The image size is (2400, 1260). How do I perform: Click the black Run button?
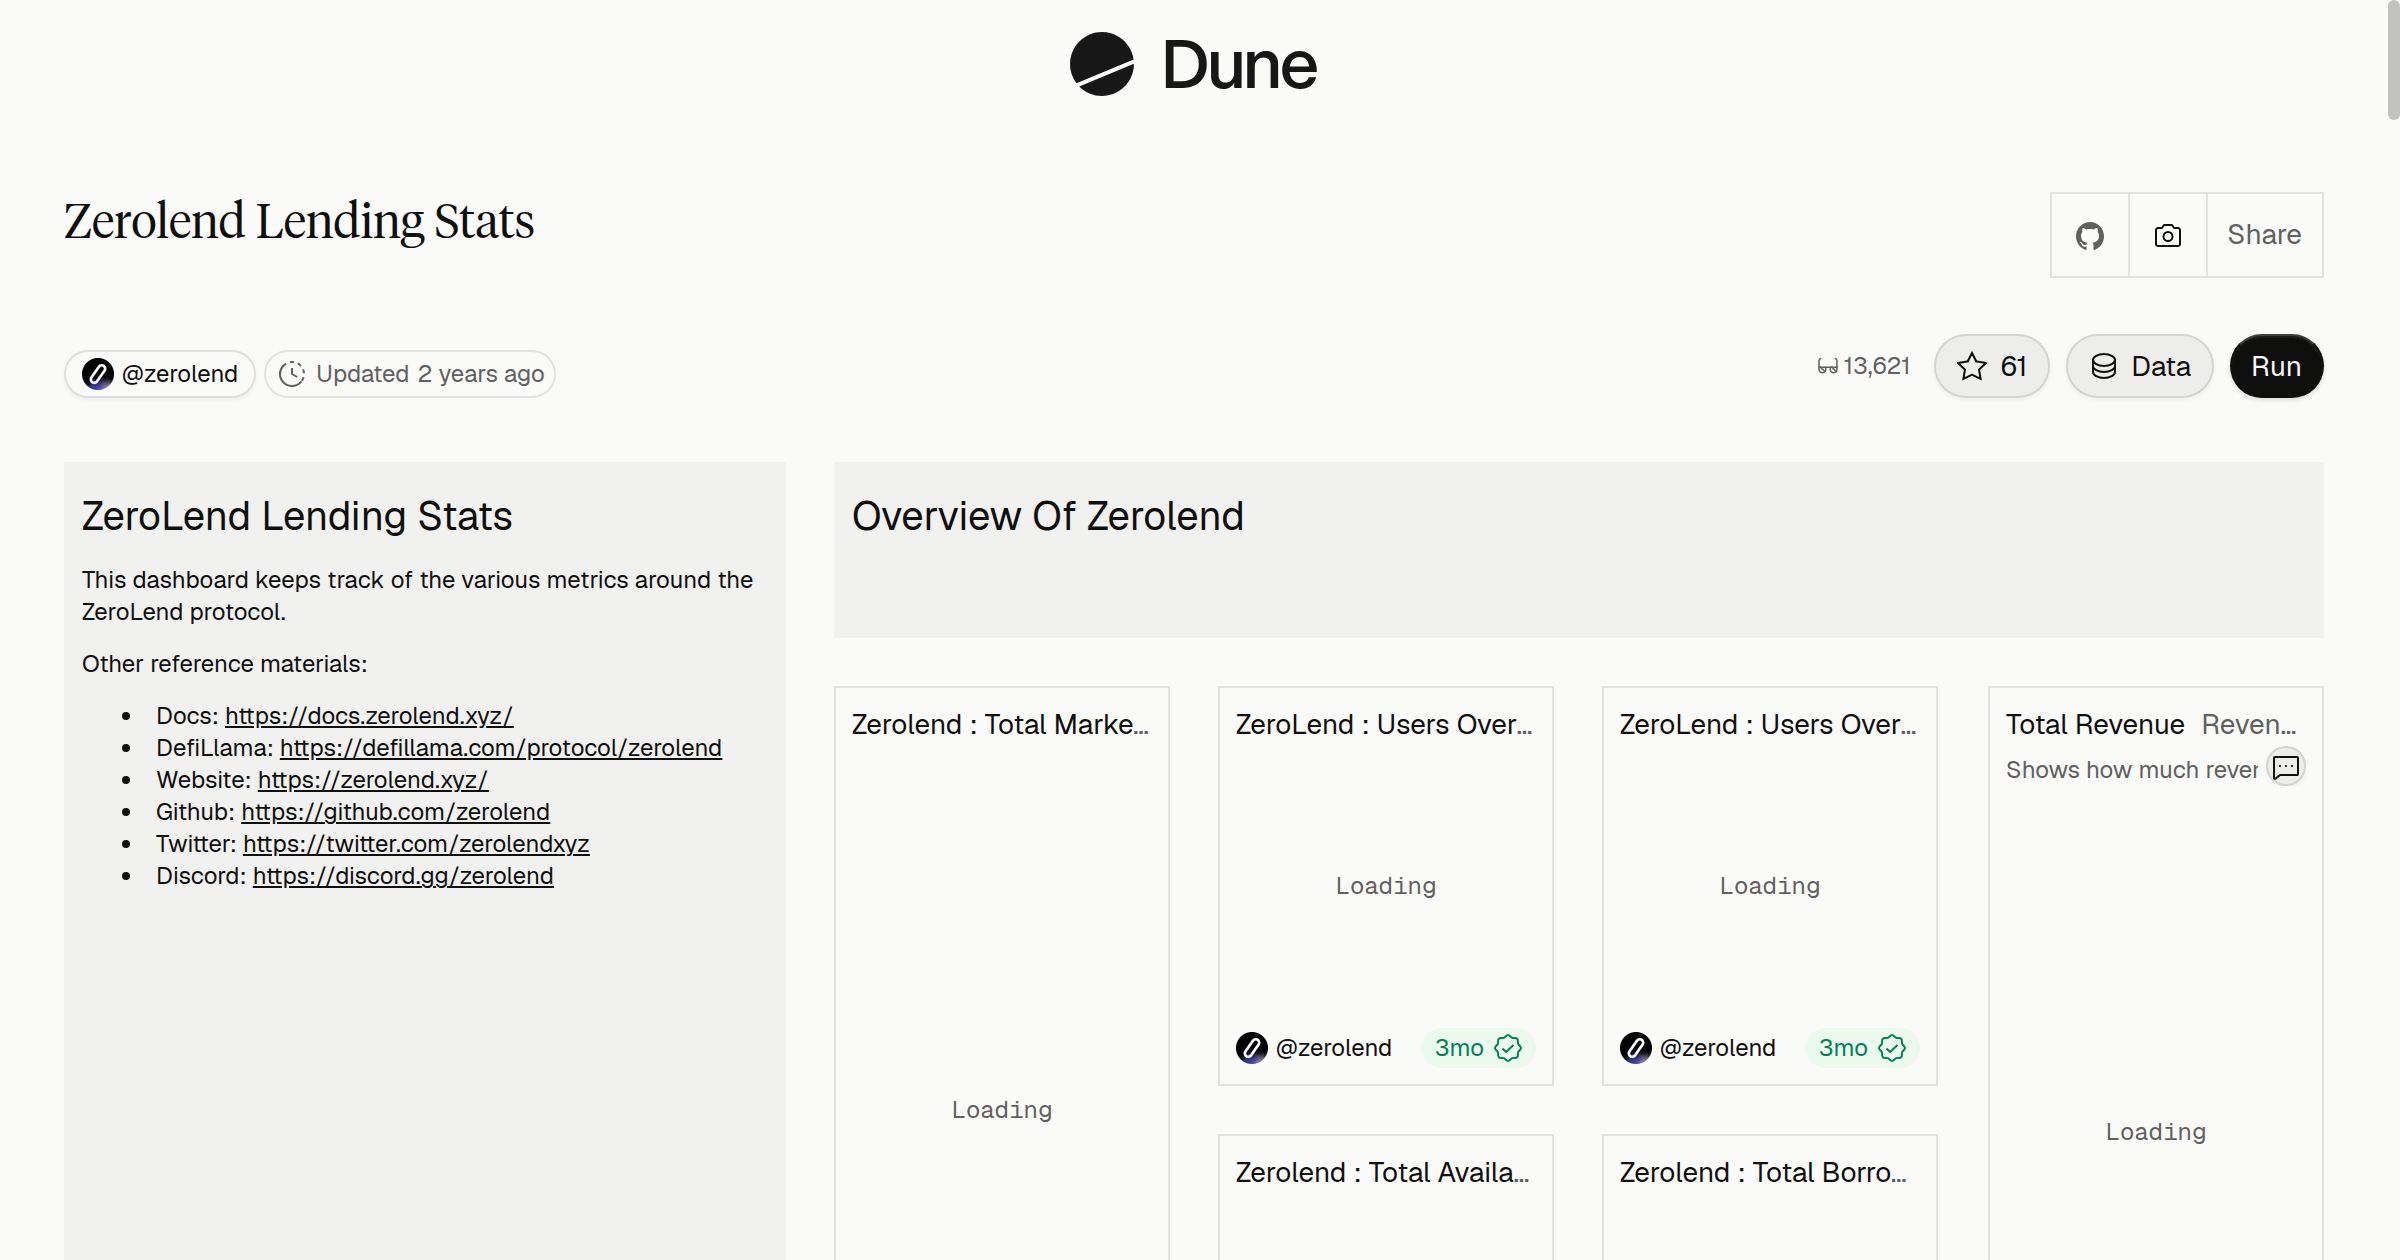(x=2276, y=366)
